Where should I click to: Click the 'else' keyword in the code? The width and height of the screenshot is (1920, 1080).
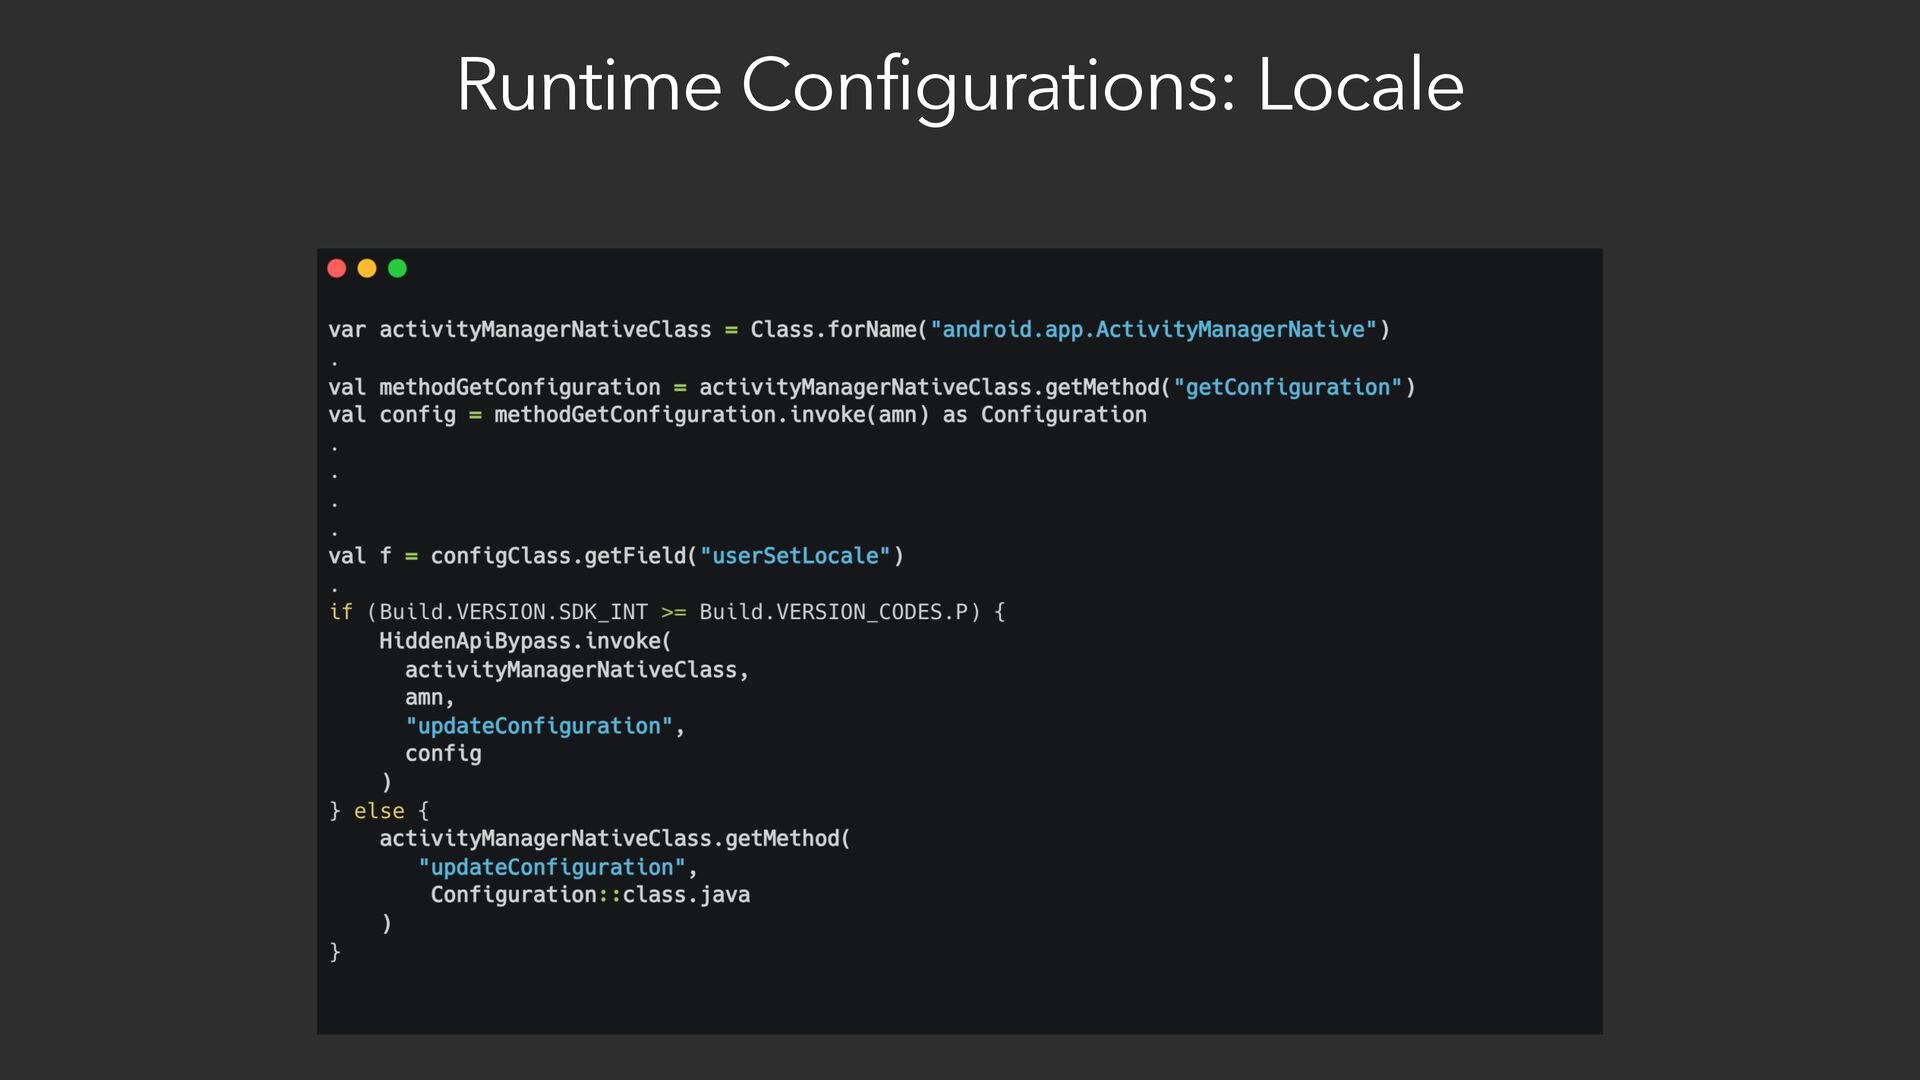pyautogui.click(x=379, y=811)
